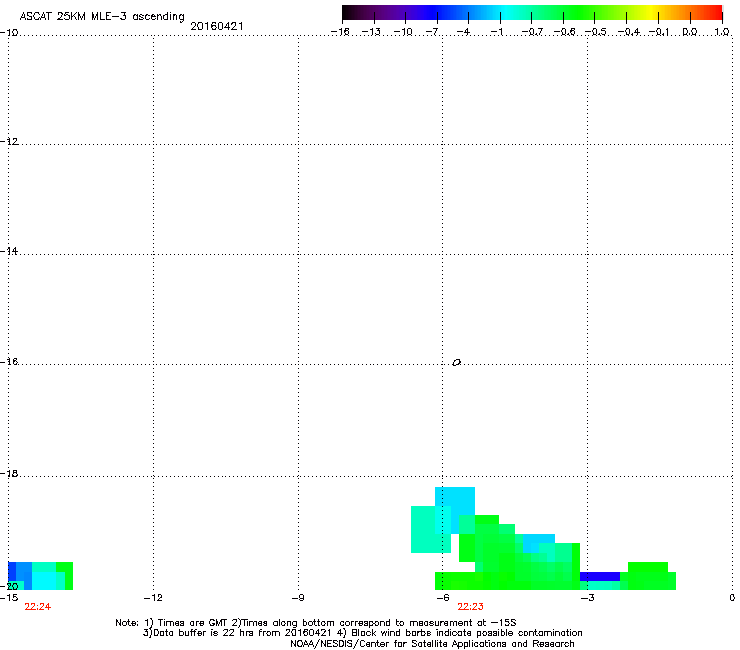Image resolution: width=740 pixels, height=650 pixels.
Task: Select the date label 20160421
Action: 217,26
